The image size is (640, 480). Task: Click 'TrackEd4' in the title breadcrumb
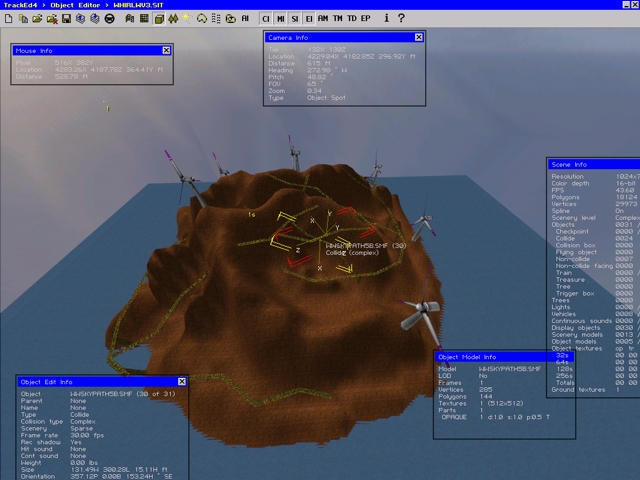(x=20, y=5)
